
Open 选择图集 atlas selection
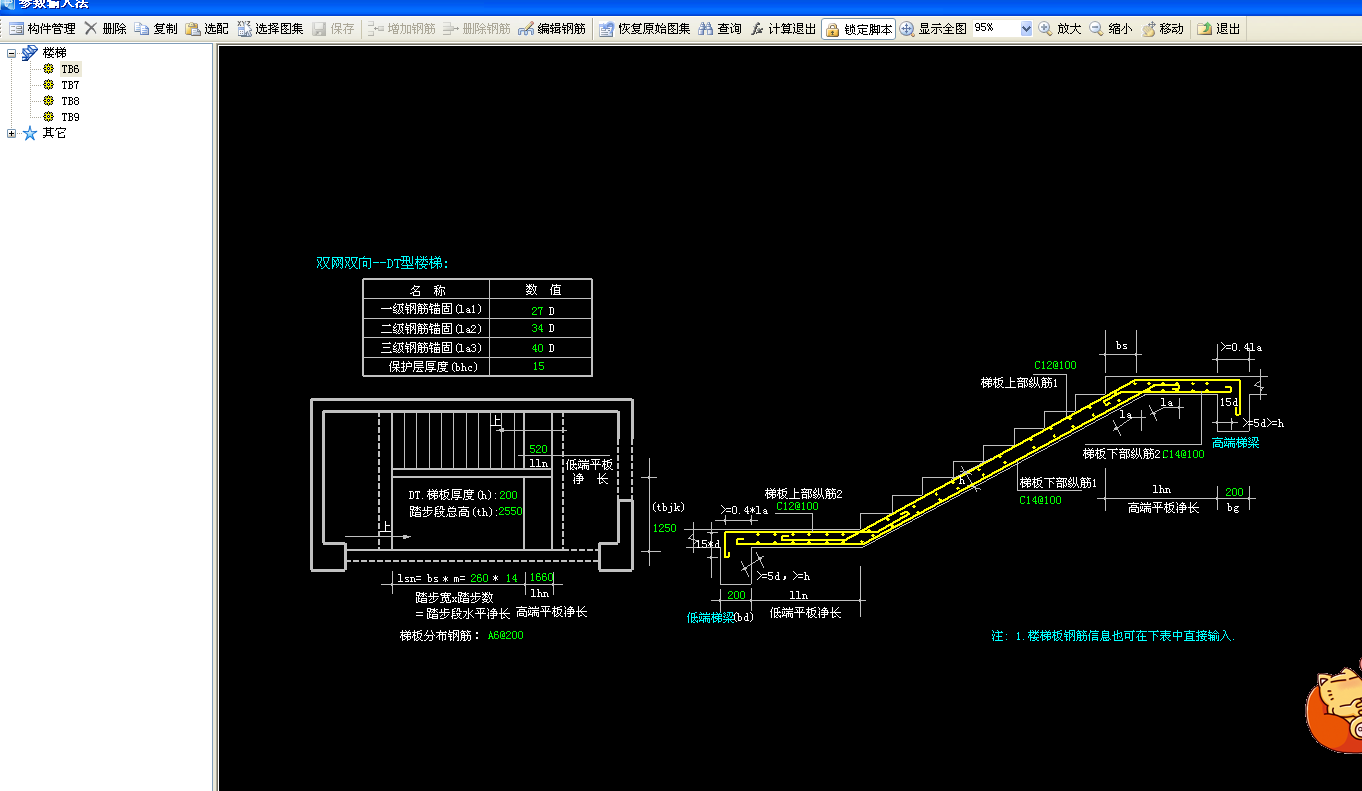pyautogui.click(x=270, y=29)
